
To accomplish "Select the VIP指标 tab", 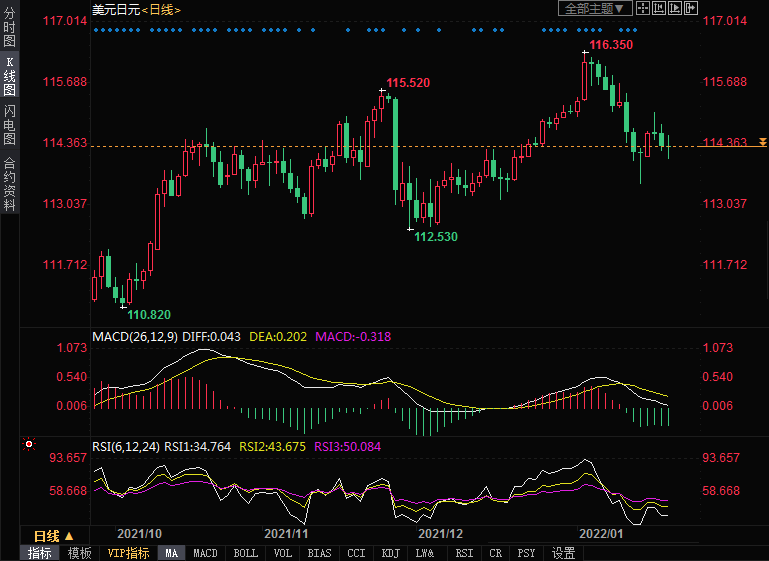I will 128,553.
